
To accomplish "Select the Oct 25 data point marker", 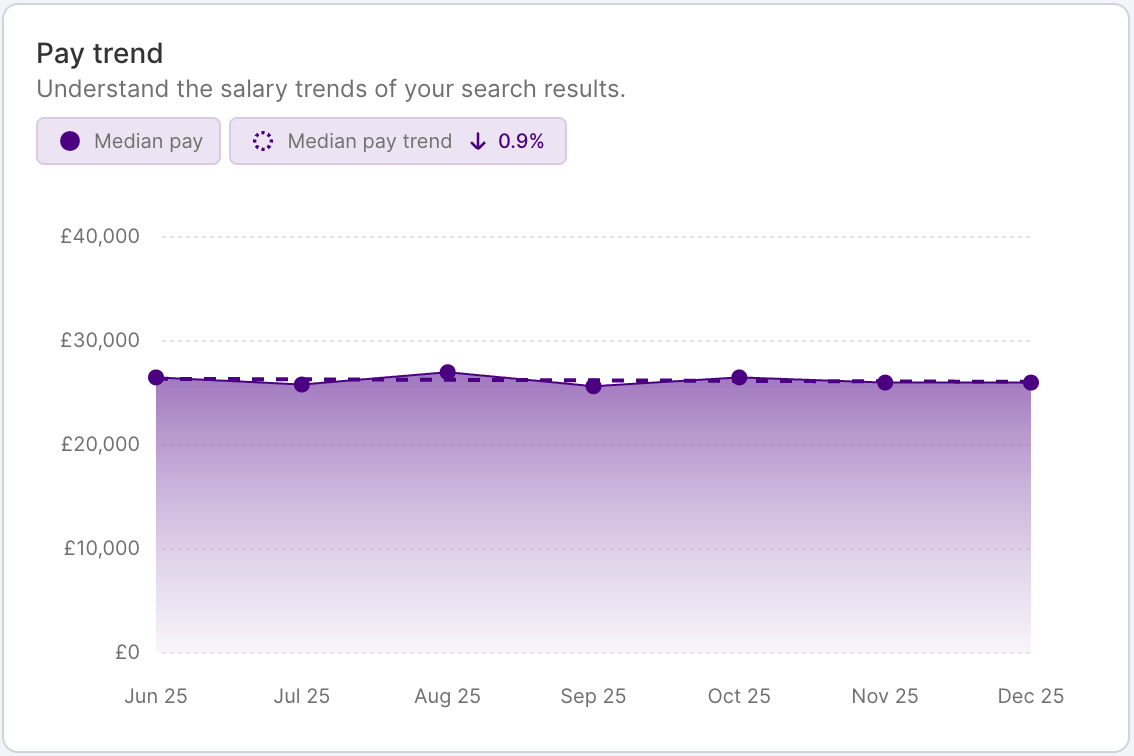I will pyautogui.click(x=739, y=377).
